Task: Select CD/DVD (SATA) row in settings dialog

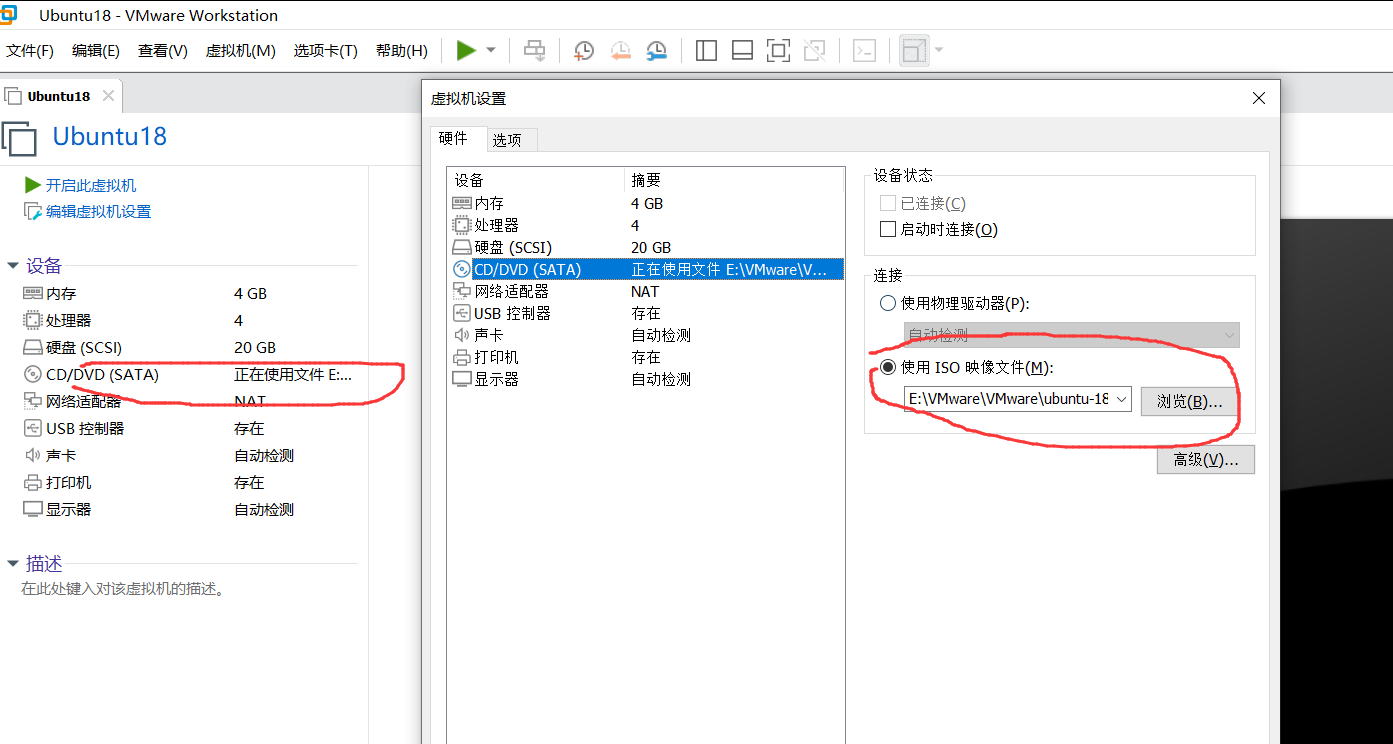Action: (645, 269)
